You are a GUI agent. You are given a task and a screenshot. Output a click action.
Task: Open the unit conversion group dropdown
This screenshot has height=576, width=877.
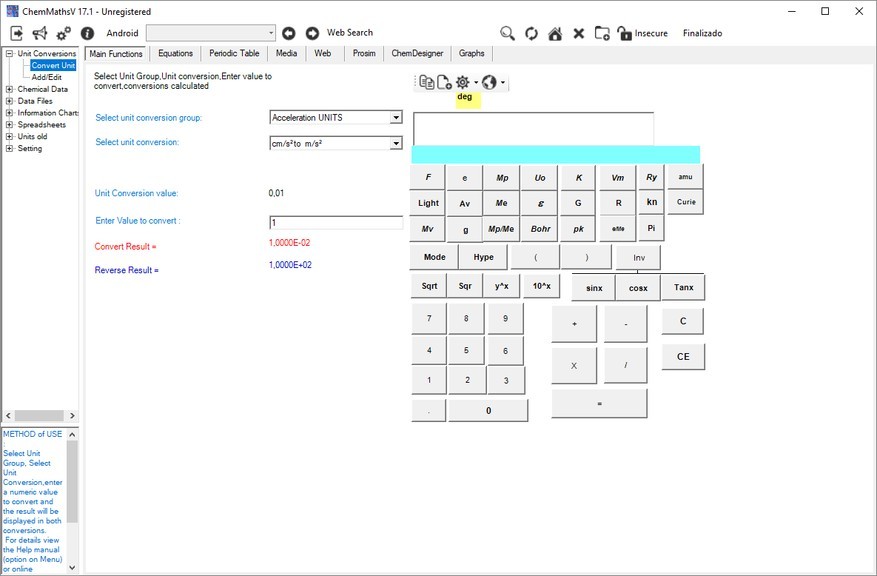point(396,117)
